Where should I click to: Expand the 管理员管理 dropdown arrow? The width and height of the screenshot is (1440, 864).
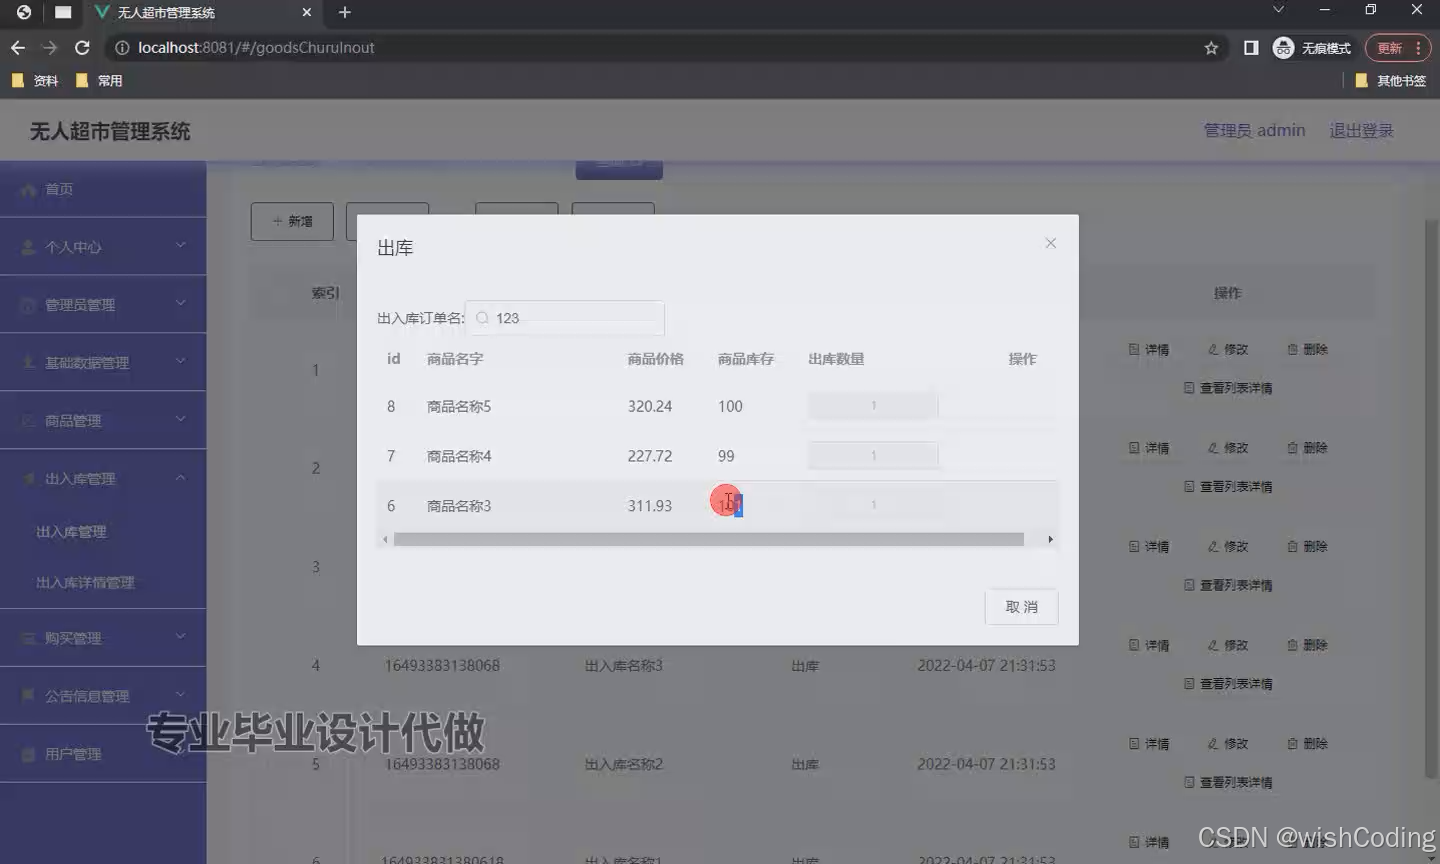180,304
